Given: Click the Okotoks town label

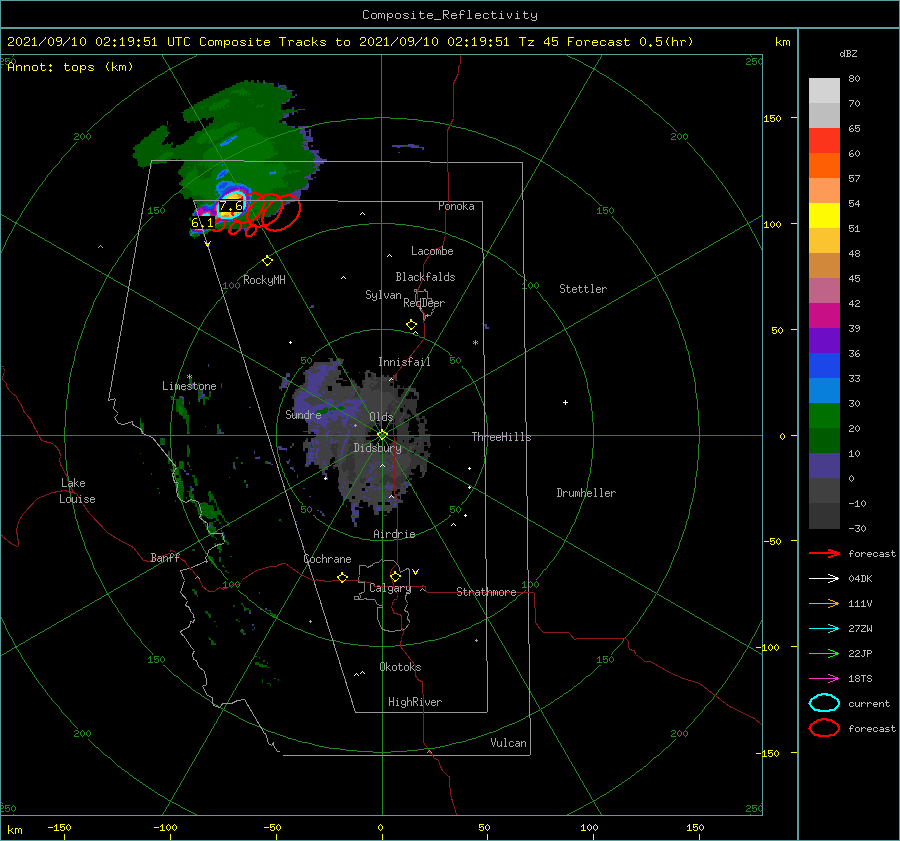Looking at the screenshot, I should [x=400, y=667].
